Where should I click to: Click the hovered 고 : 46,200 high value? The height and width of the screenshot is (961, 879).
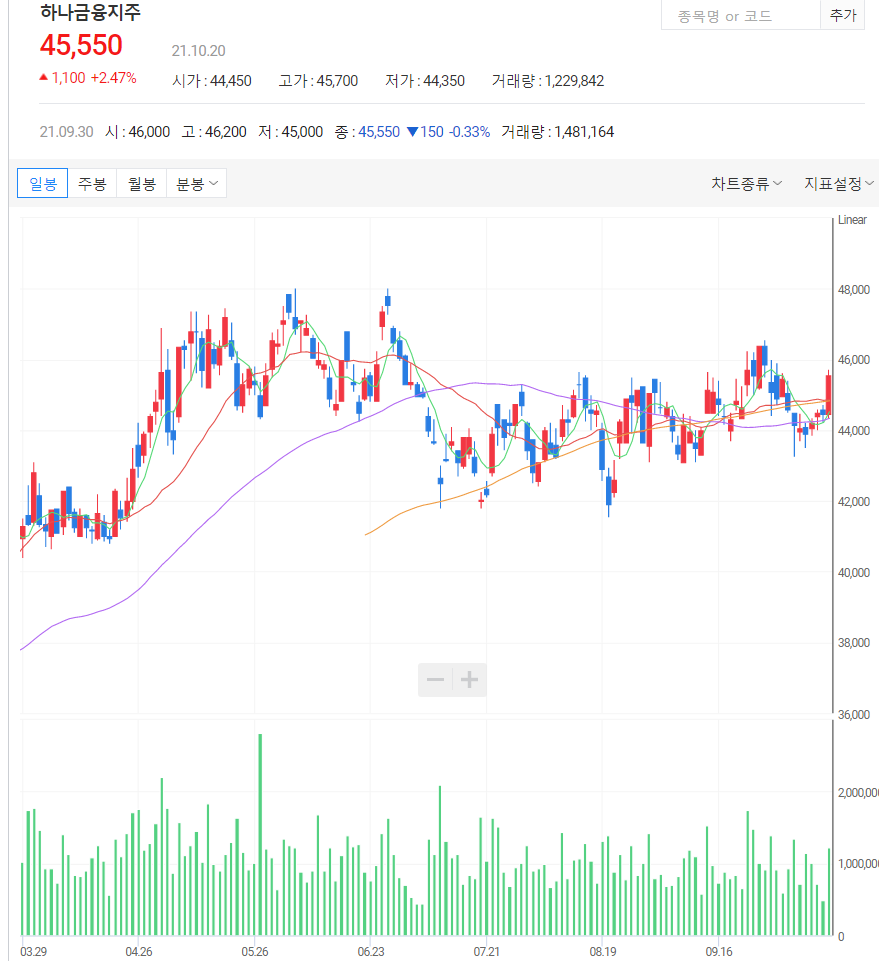214,132
